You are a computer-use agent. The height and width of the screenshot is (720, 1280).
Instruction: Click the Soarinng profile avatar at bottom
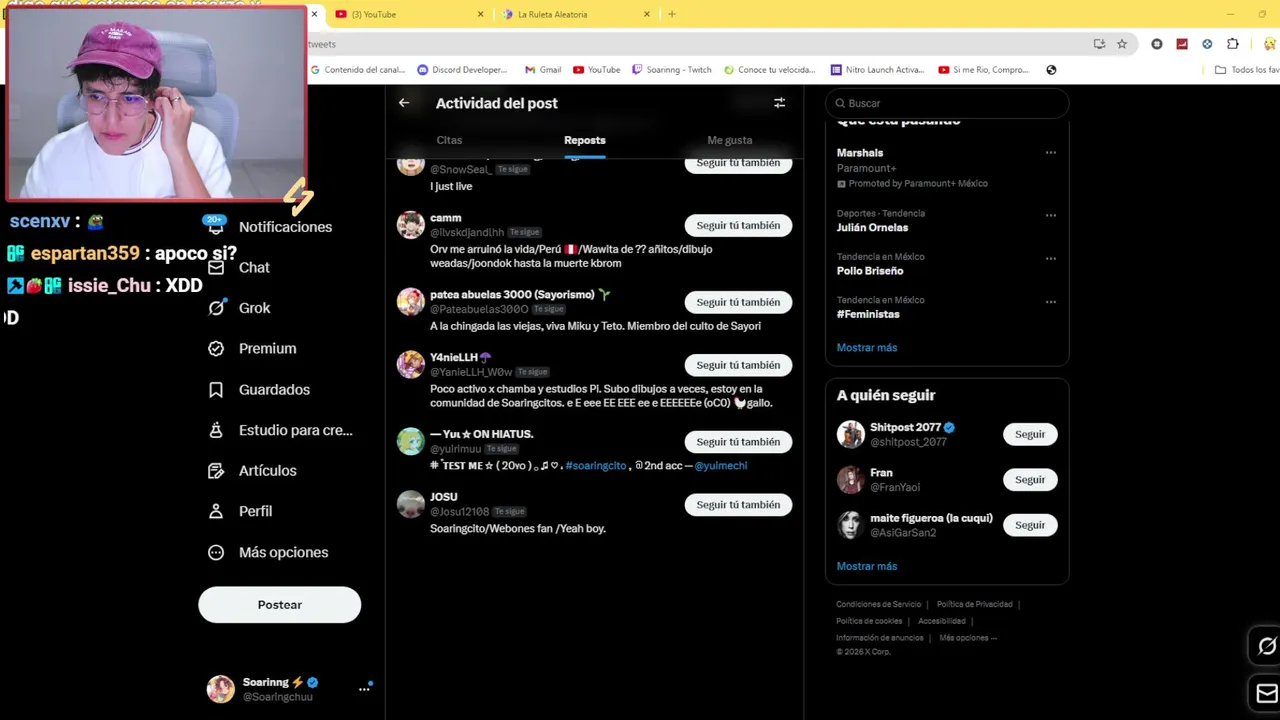coord(220,689)
